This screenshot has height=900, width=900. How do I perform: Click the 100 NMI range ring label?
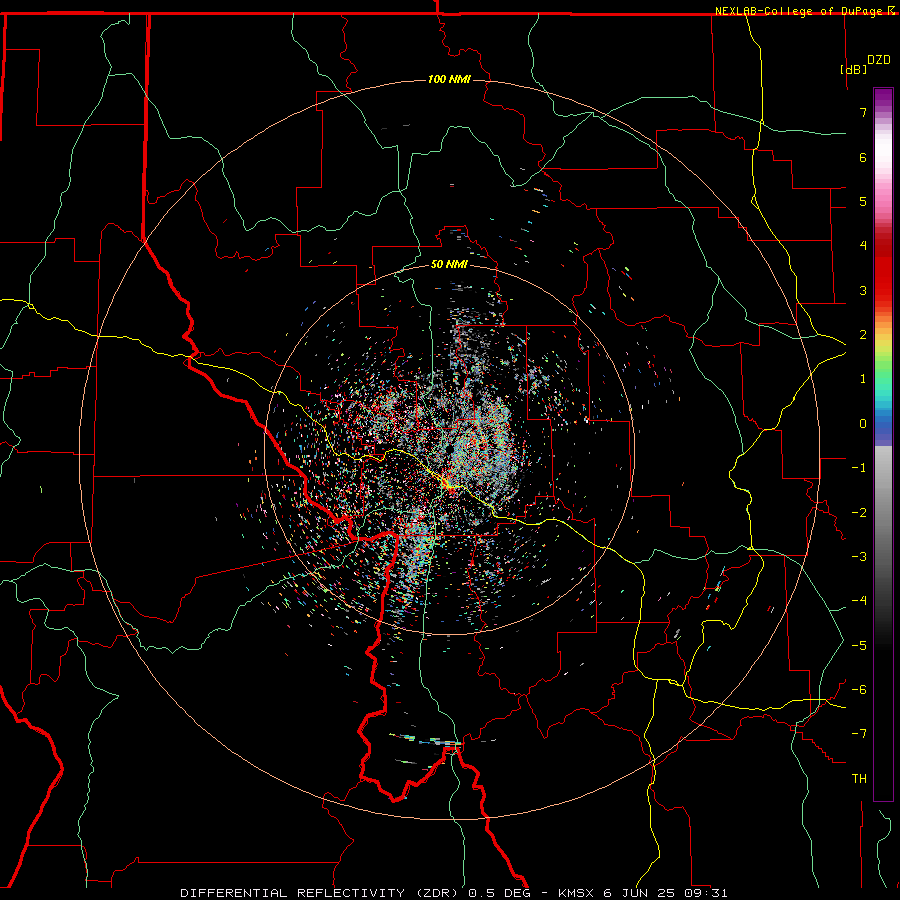pos(449,79)
